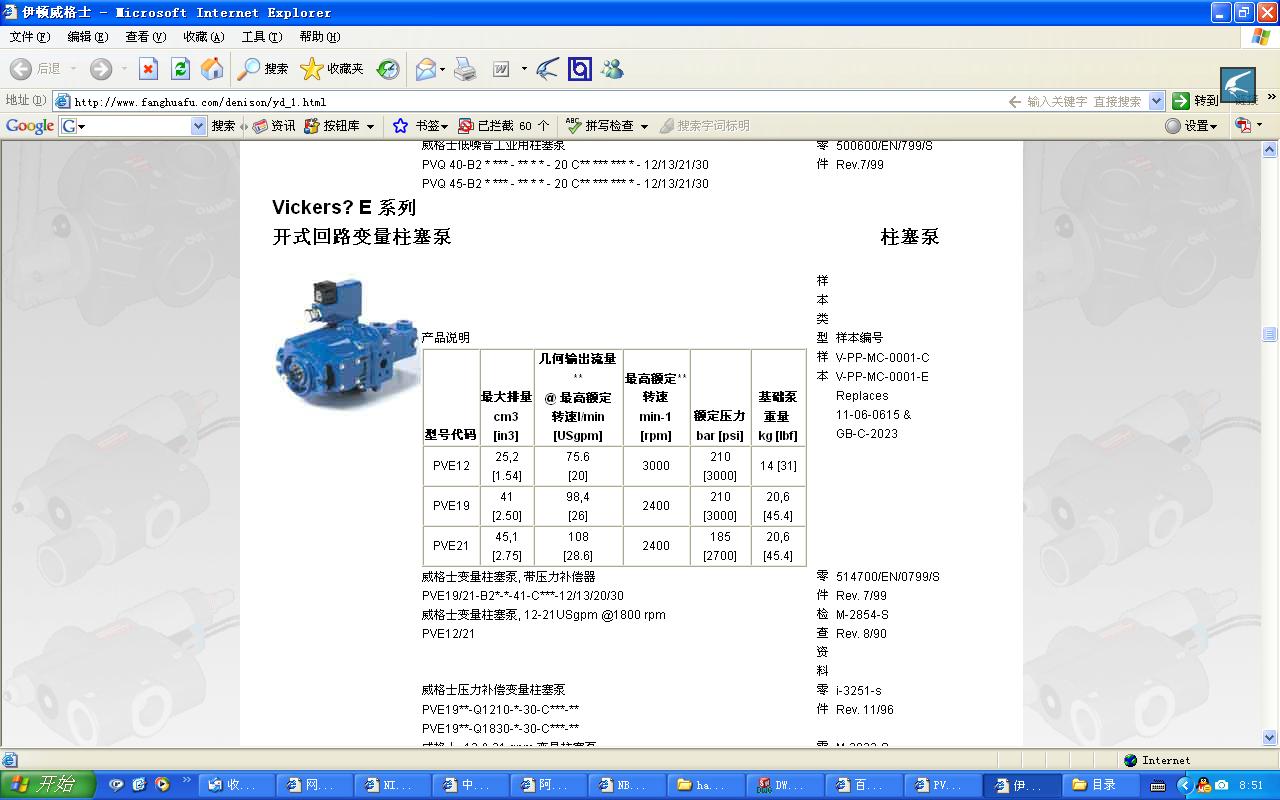Run 拼写检查 spell check
Image resolution: width=1280 pixels, height=800 pixels.
pos(600,126)
